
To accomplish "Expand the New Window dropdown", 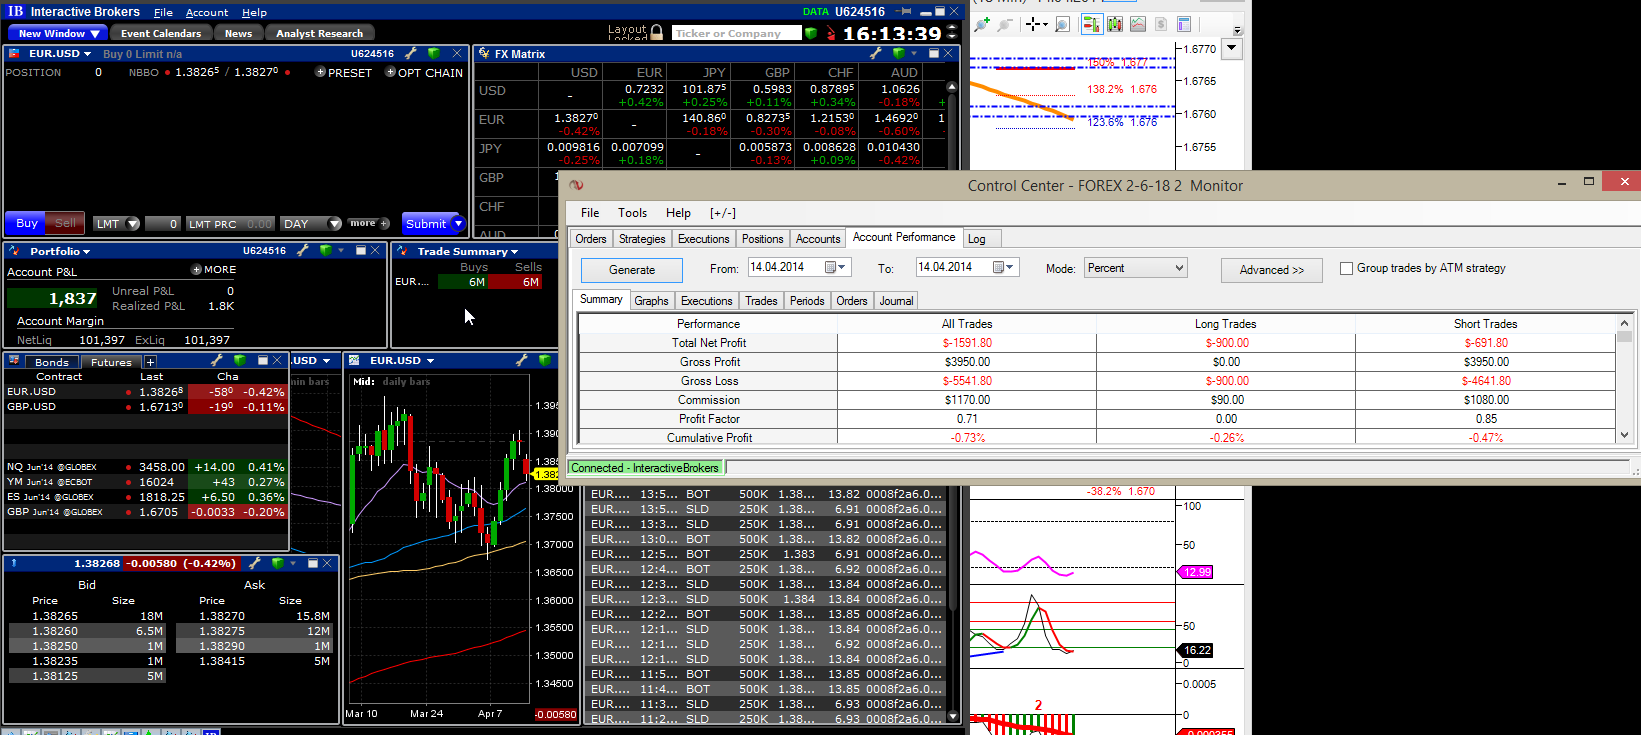I will tap(59, 33).
